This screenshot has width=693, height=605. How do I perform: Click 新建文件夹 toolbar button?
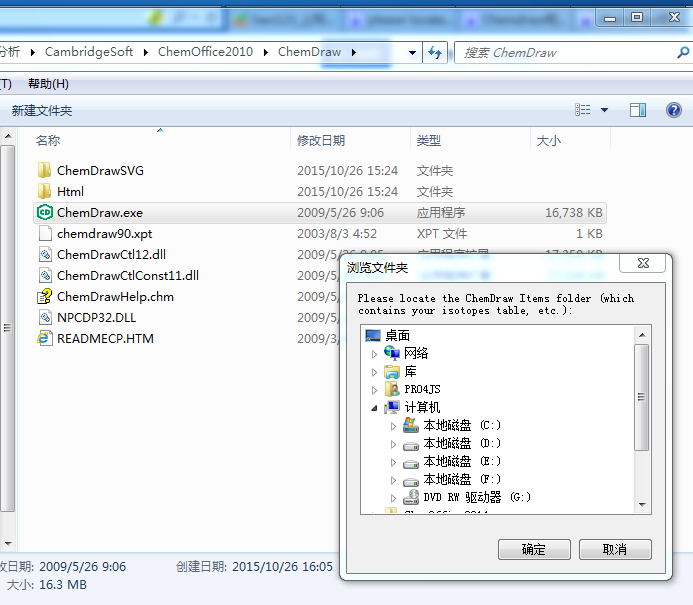(42, 110)
